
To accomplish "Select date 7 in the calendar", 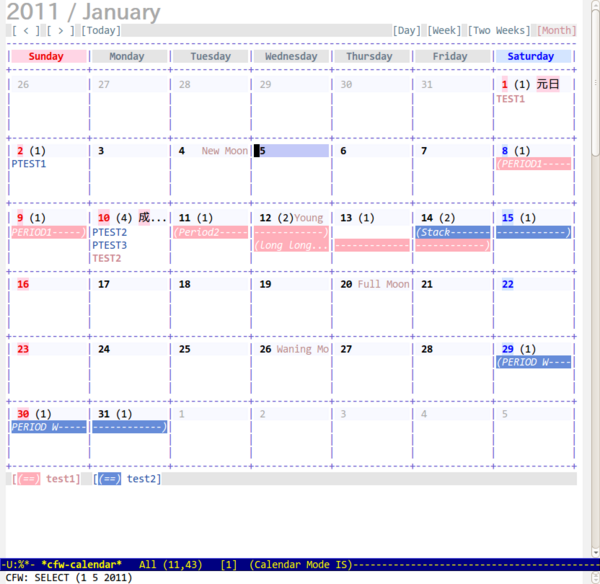I will click(x=424, y=151).
